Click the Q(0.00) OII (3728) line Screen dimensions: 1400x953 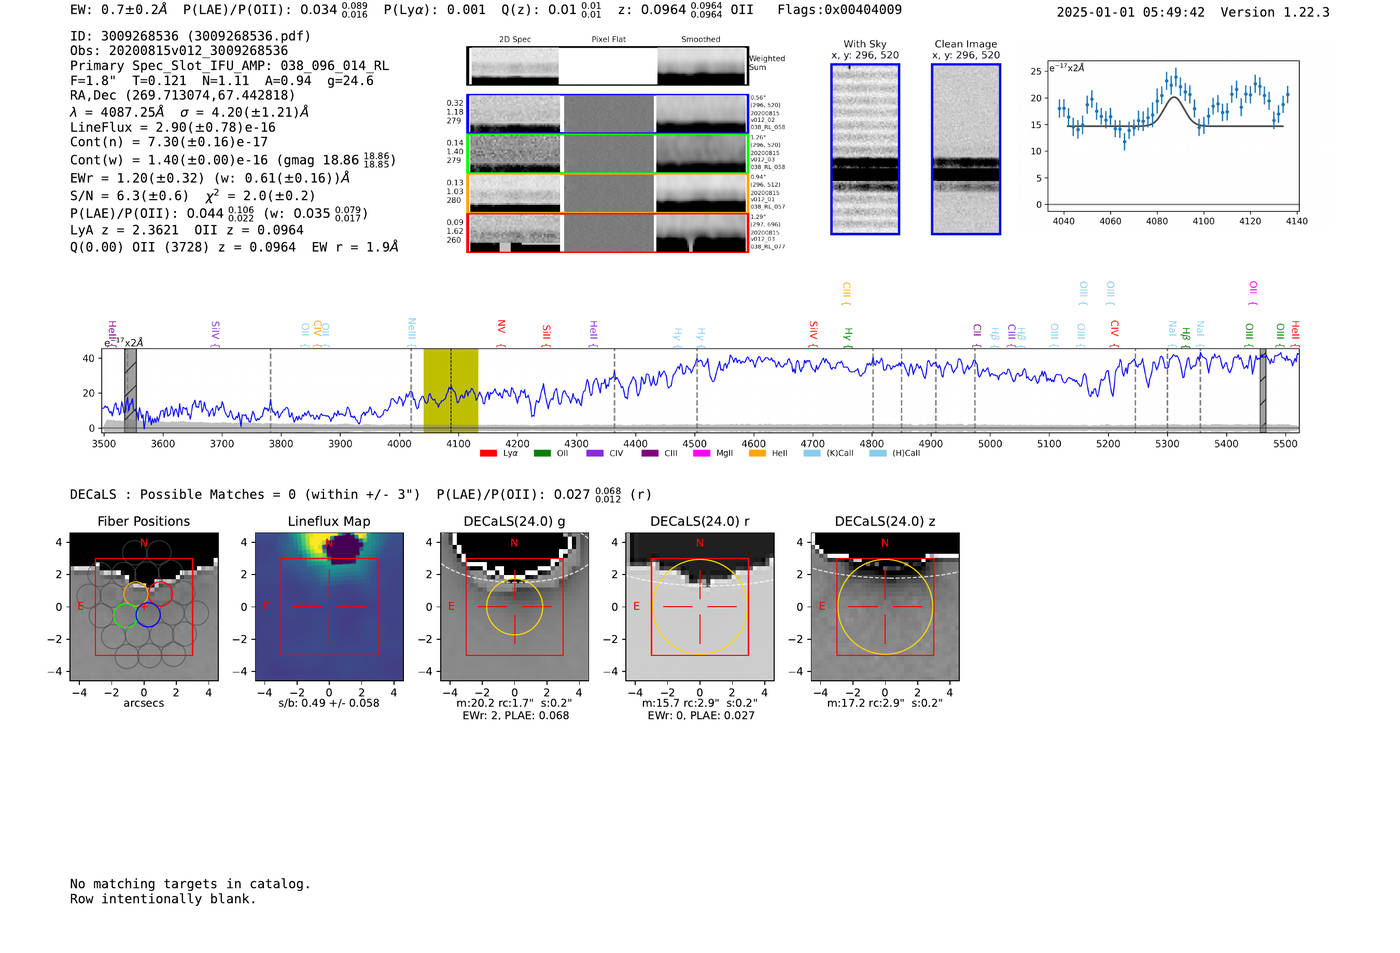(234, 247)
